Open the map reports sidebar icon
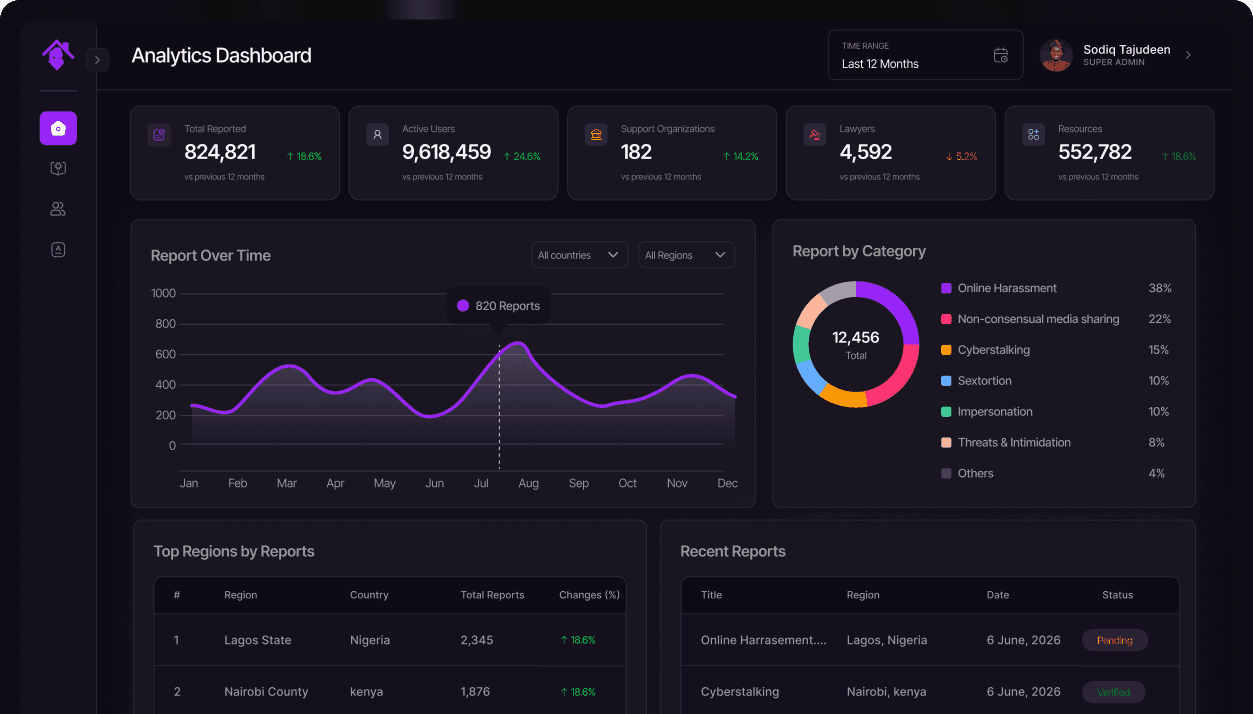Screen dimensions: 1253x714 [x=58, y=169]
